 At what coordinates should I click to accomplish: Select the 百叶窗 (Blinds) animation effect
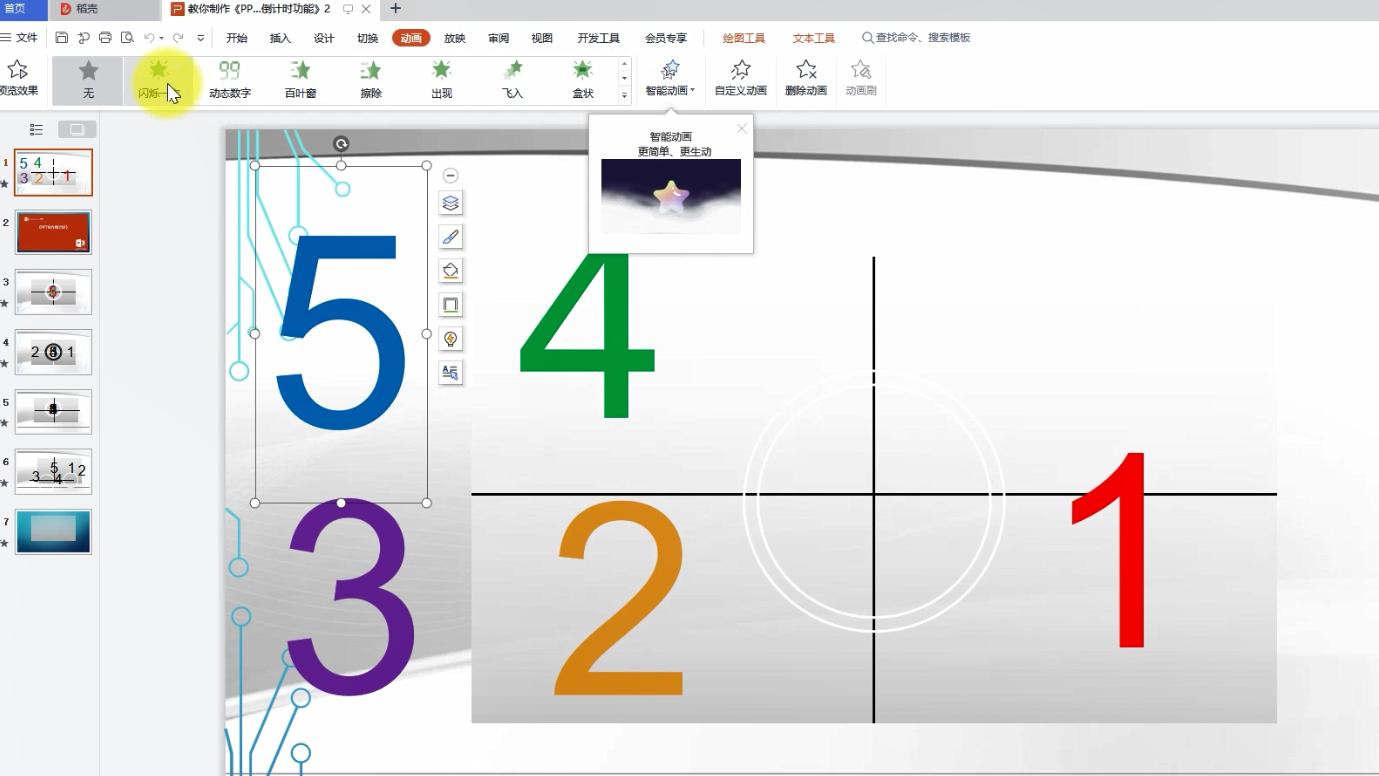300,79
